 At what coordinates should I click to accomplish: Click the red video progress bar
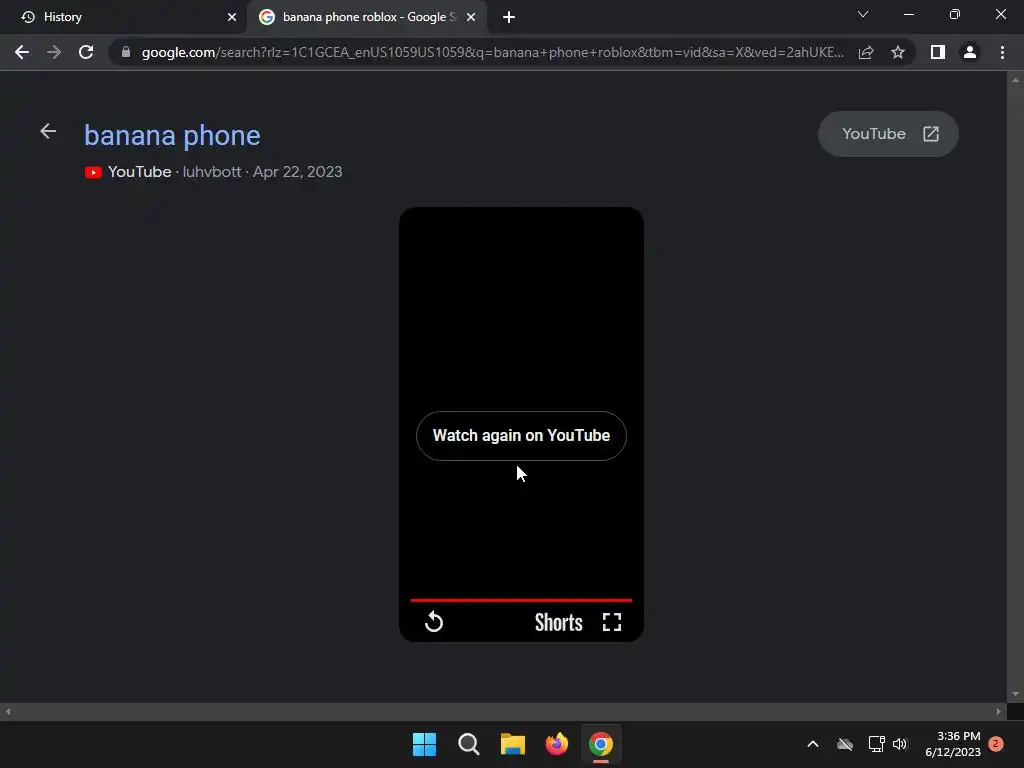[521, 600]
